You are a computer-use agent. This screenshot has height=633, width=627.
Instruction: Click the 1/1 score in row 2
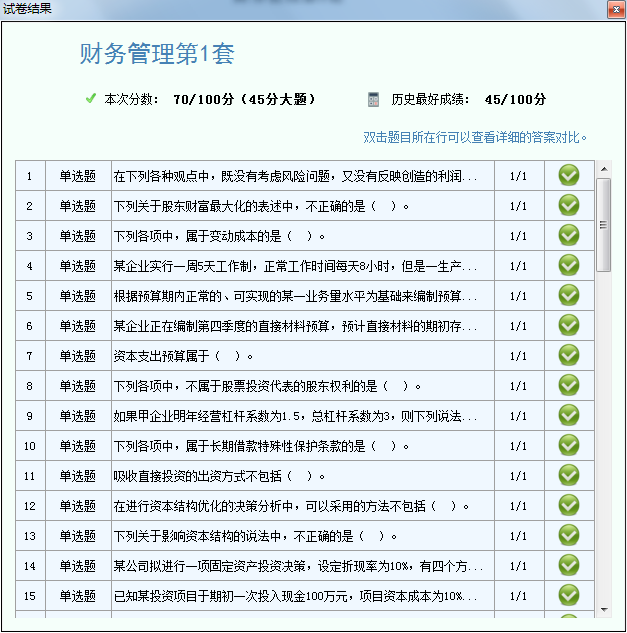click(x=519, y=206)
